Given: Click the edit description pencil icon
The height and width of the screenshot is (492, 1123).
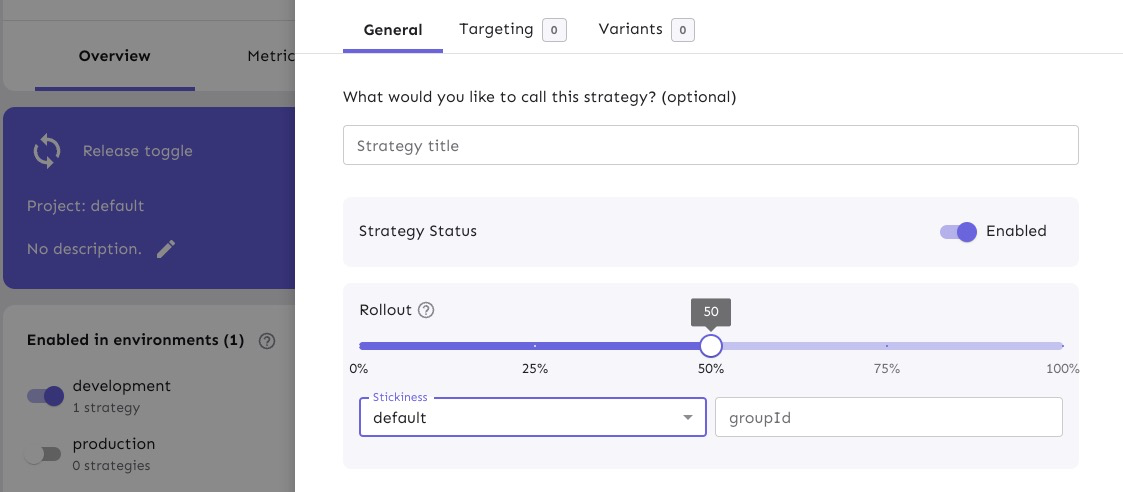Looking at the screenshot, I should pos(166,249).
